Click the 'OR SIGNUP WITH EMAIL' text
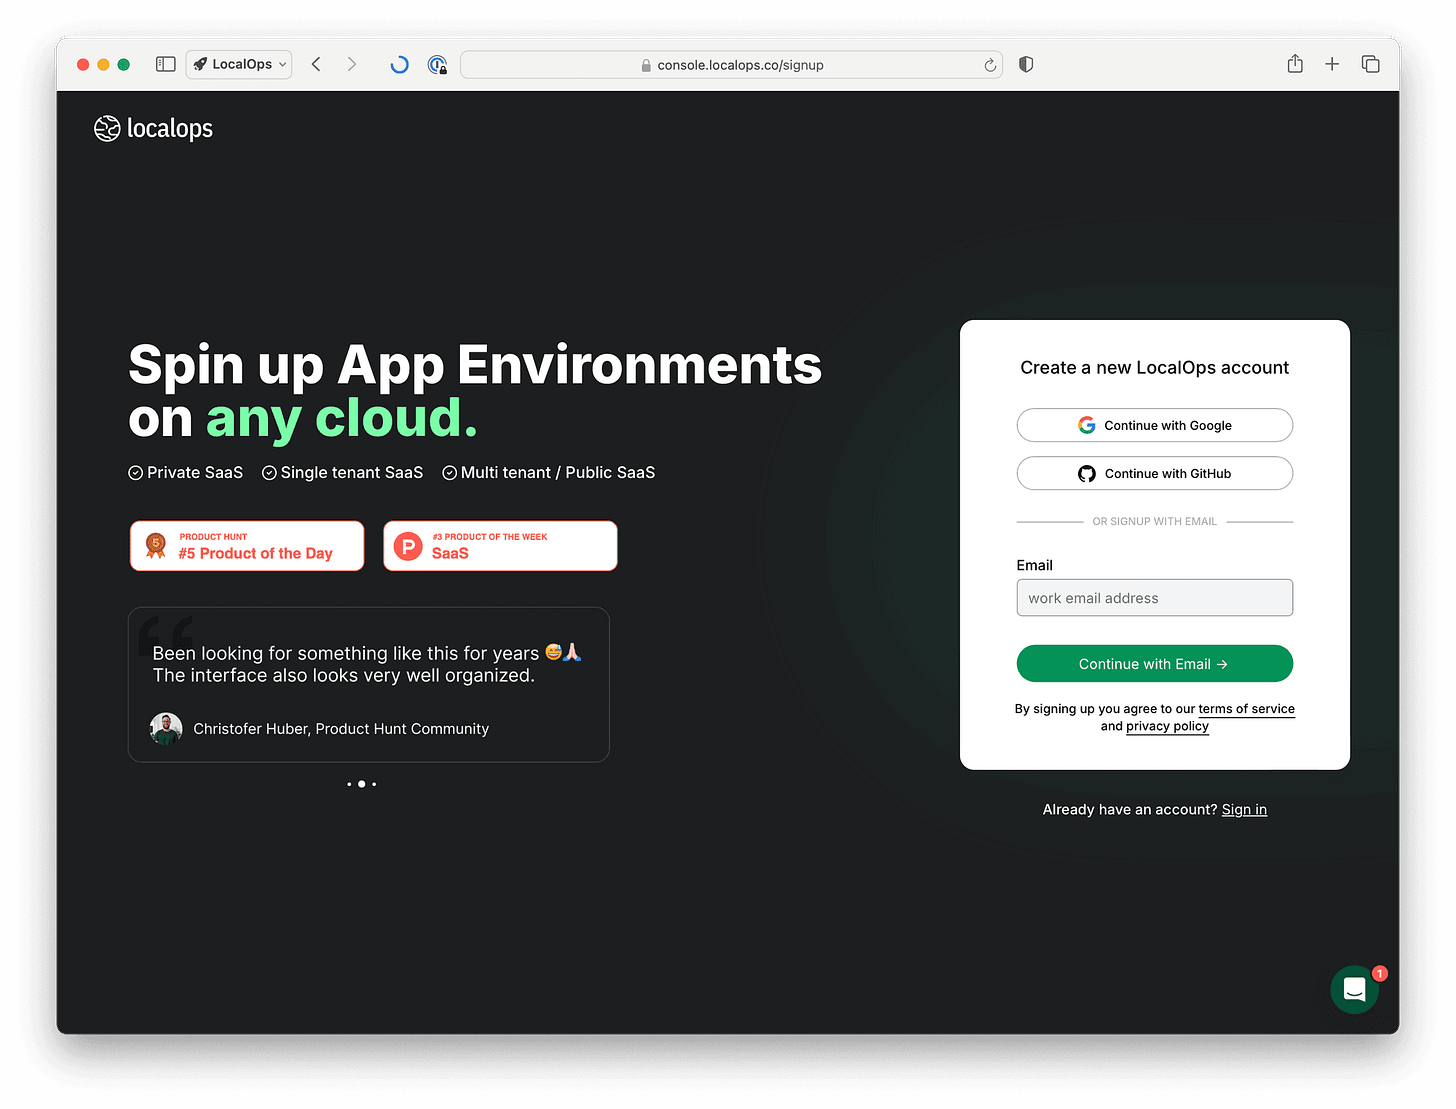The image size is (1456, 1109). pyautogui.click(x=1155, y=522)
